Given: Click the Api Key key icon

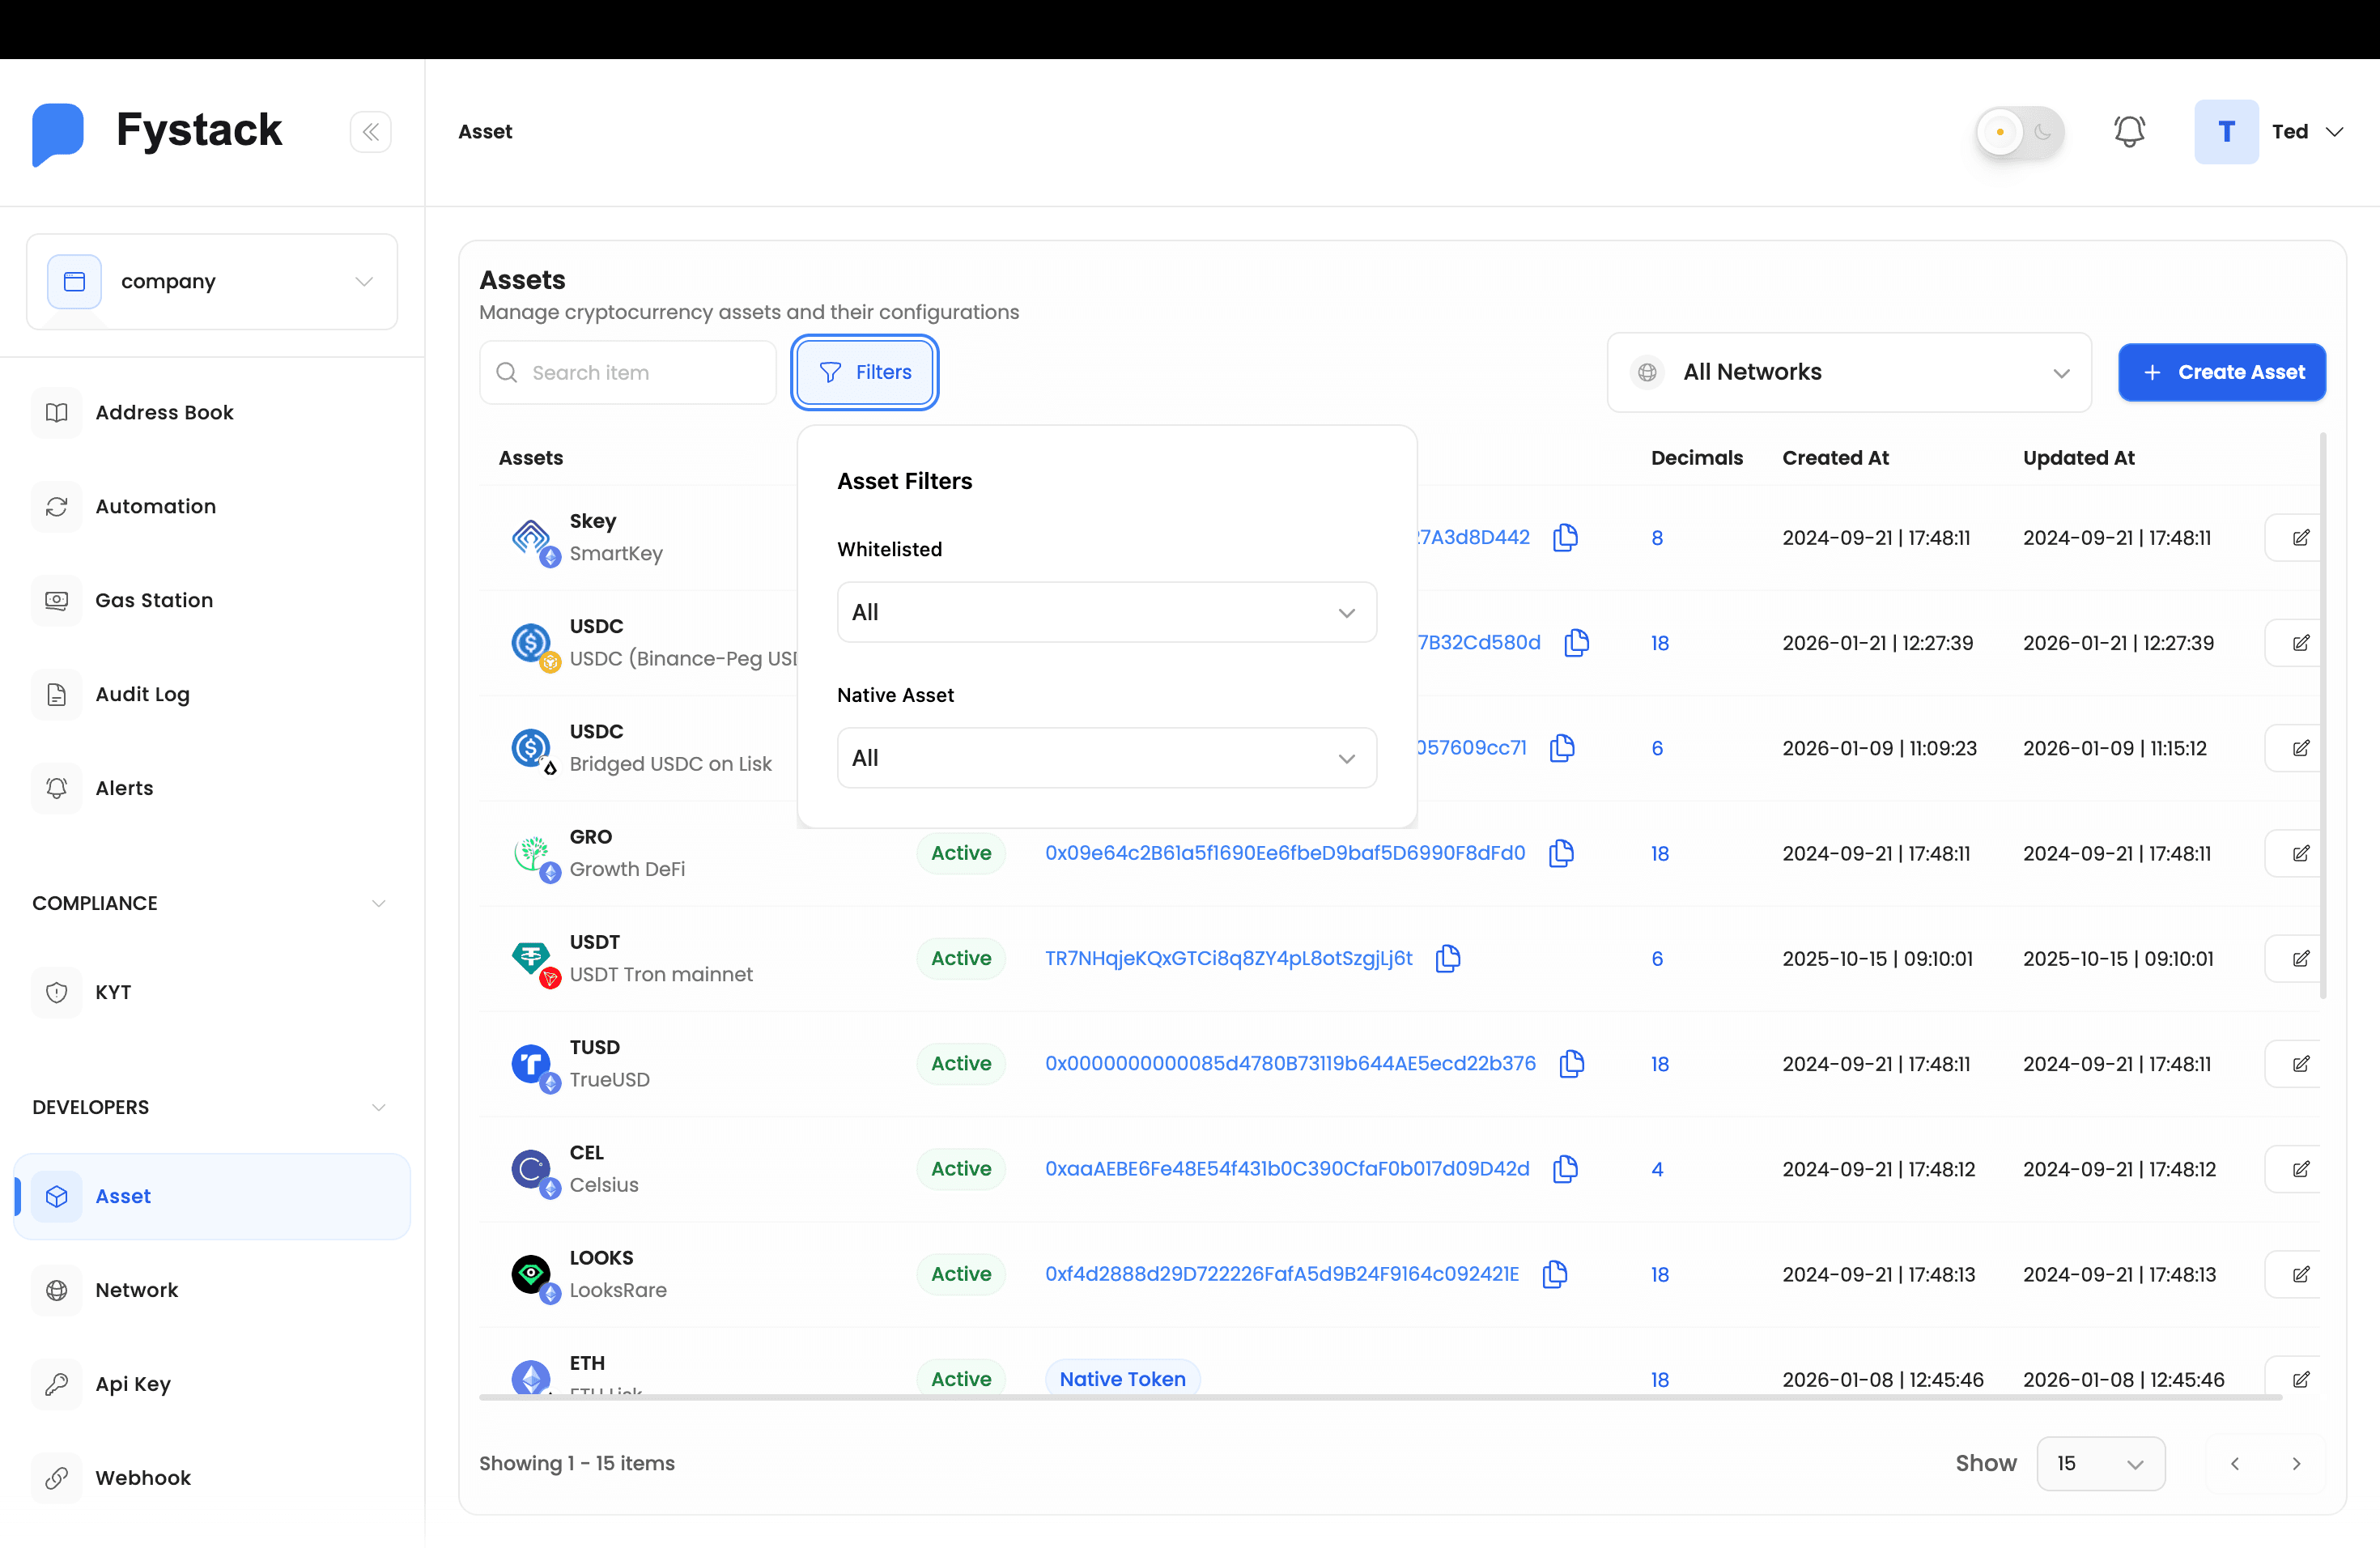Looking at the screenshot, I should 57,1385.
